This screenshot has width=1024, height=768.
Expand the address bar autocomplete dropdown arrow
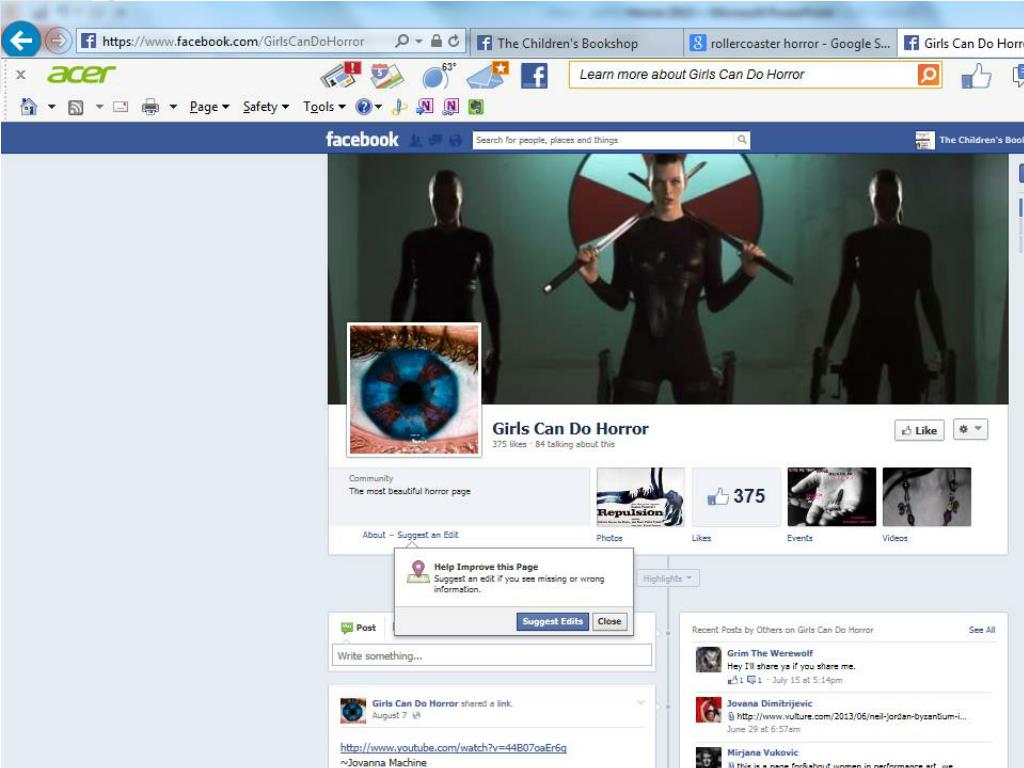coord(419,41)
